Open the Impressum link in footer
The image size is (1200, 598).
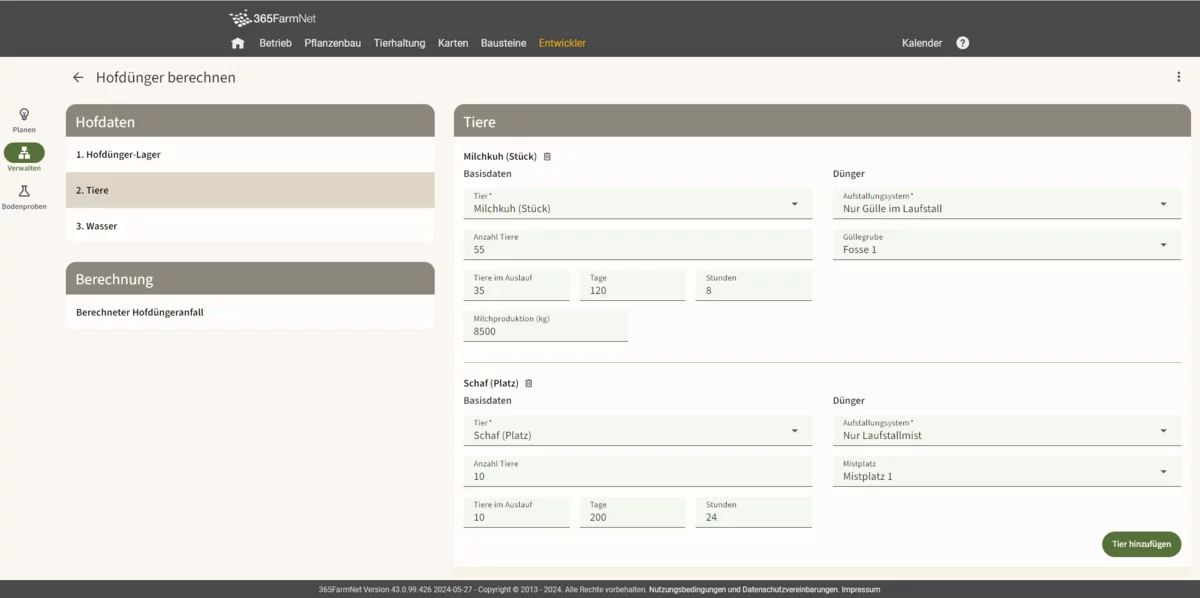click(860, 590)
